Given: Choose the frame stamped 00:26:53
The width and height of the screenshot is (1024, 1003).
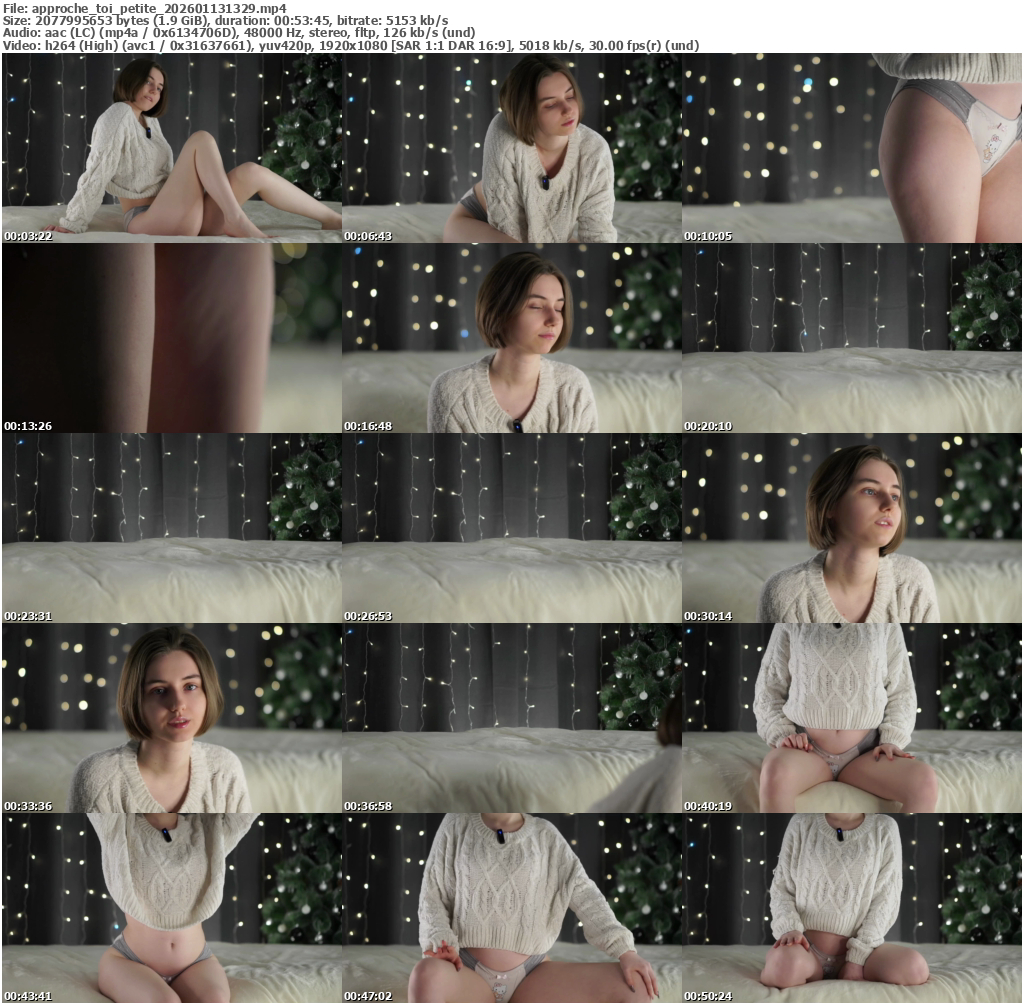Looking at the screenshot, I should [512, 528].
